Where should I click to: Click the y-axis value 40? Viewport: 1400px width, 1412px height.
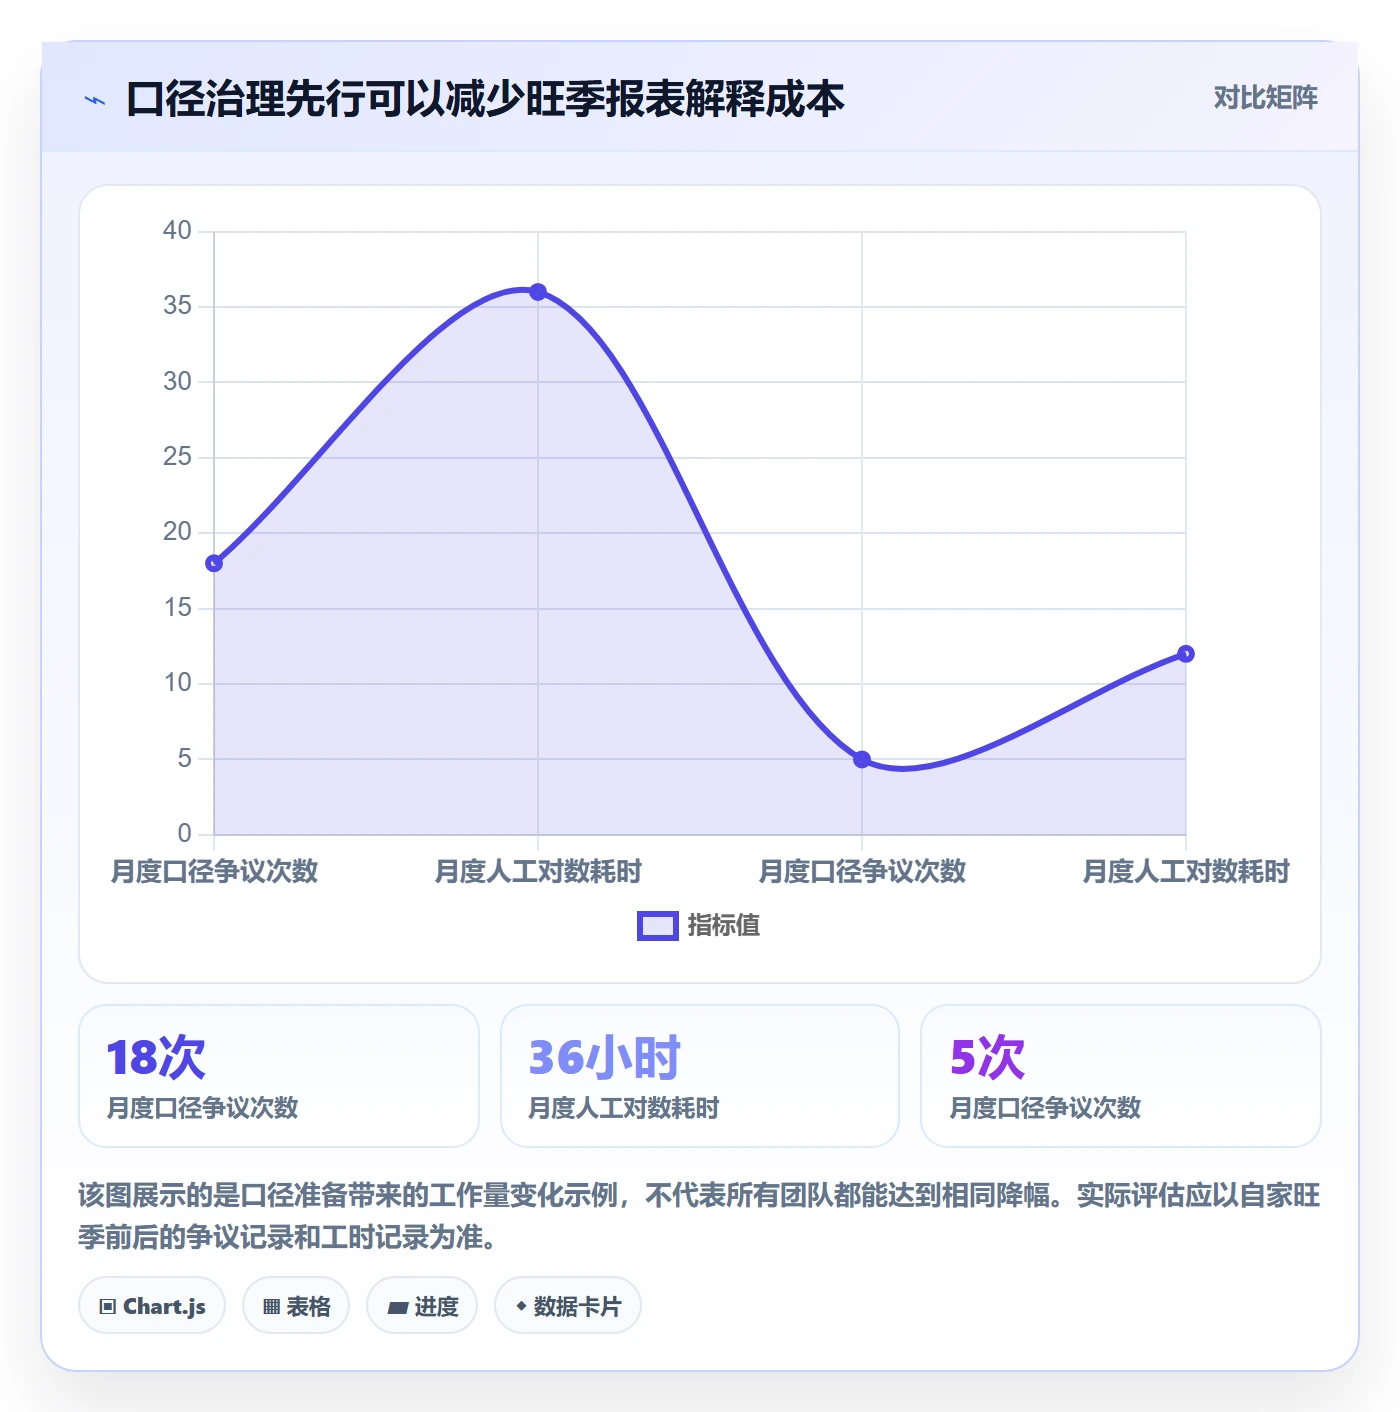click(177, 231)
